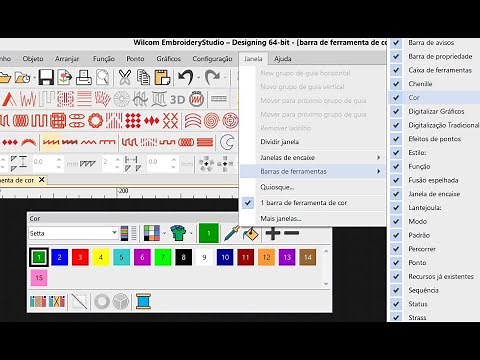Uncheck the Chenille toolbar checkbox
Screen dimensions: 480x360
396,84
